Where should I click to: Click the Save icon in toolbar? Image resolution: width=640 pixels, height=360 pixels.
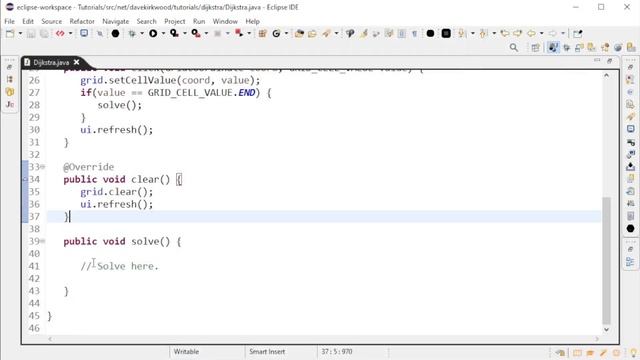point(31,33)
